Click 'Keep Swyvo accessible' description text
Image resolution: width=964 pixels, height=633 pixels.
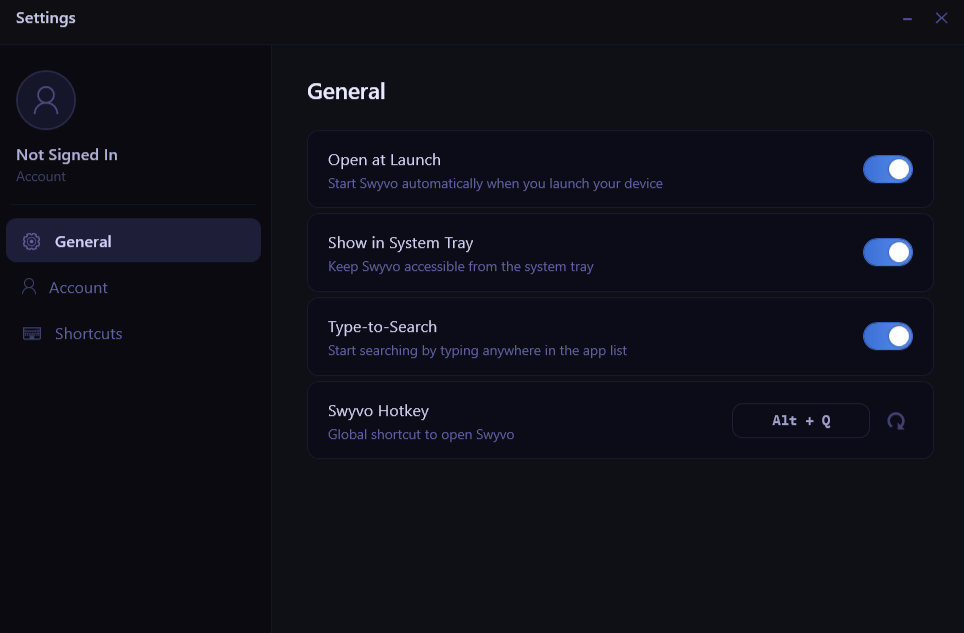[x=460, y=267]
